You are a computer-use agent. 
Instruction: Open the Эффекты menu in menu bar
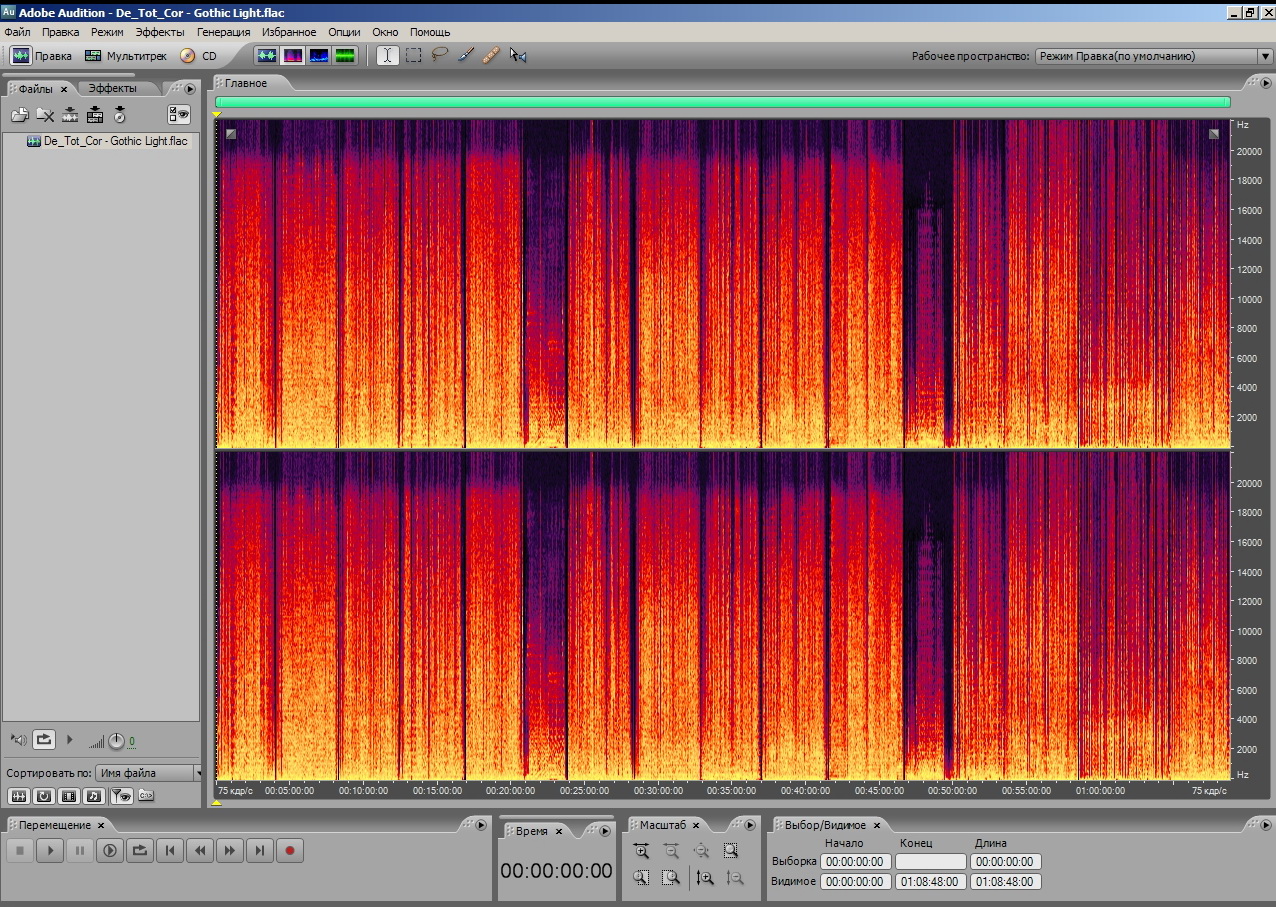pyautogui.click(x=160, y=32)
